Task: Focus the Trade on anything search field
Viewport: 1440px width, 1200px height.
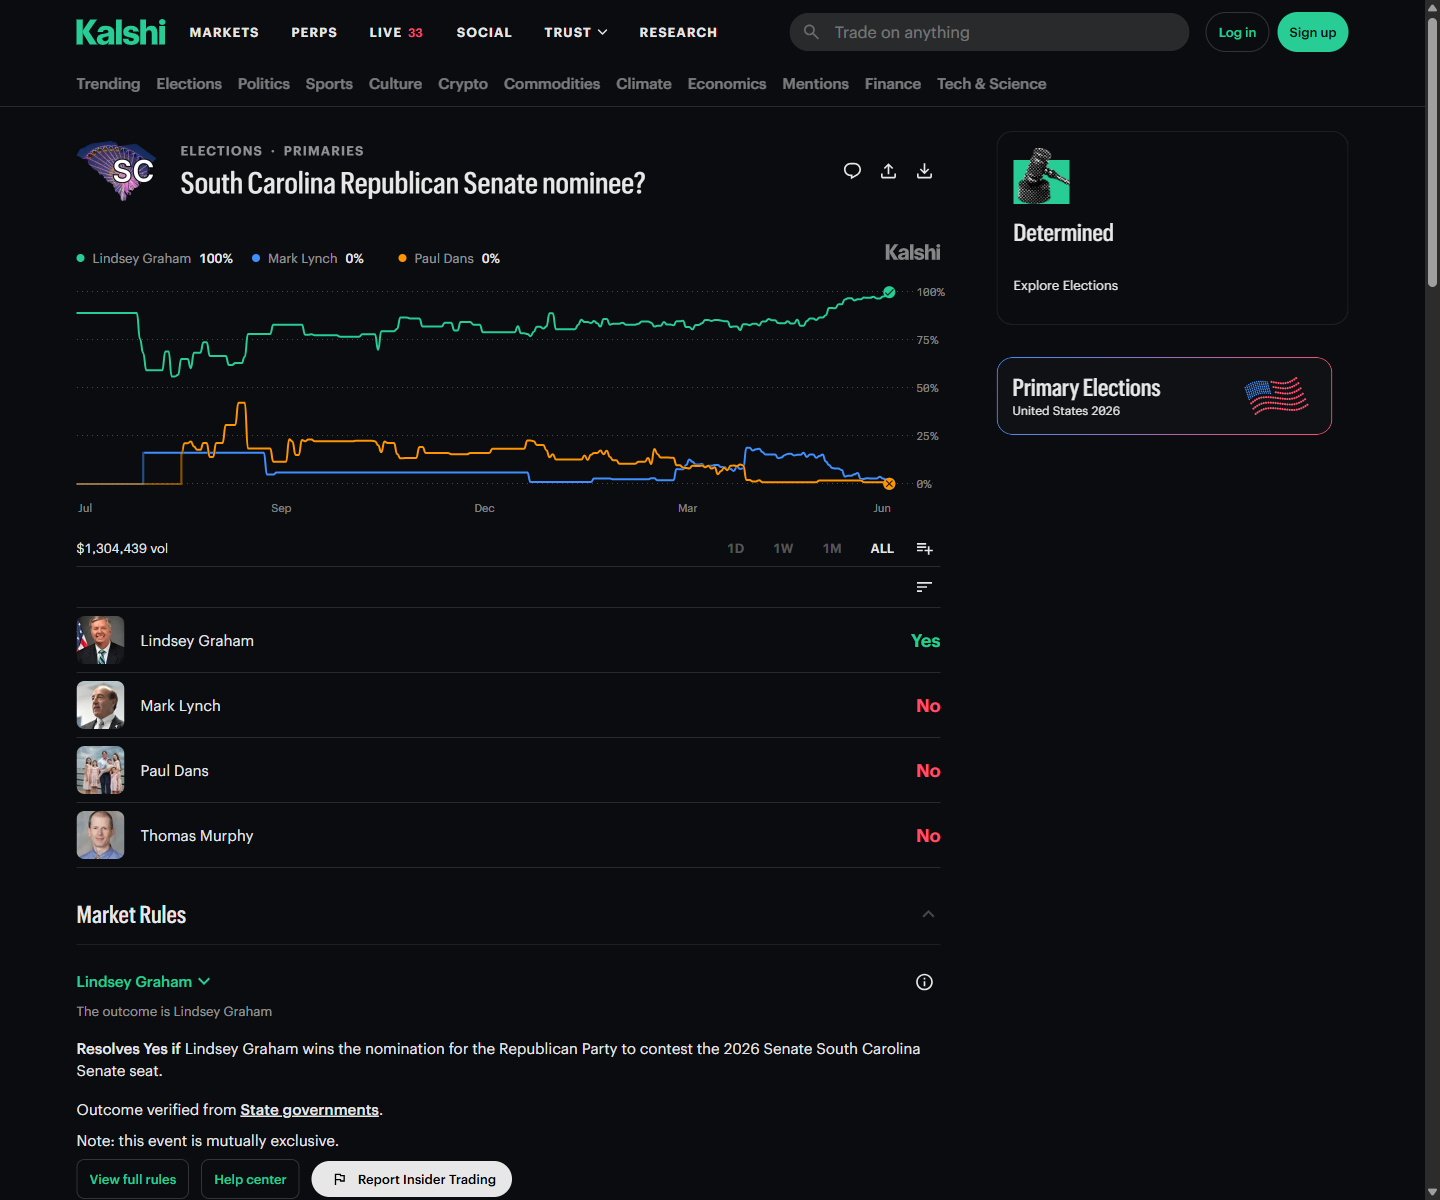Action: [x=989, y=32]
